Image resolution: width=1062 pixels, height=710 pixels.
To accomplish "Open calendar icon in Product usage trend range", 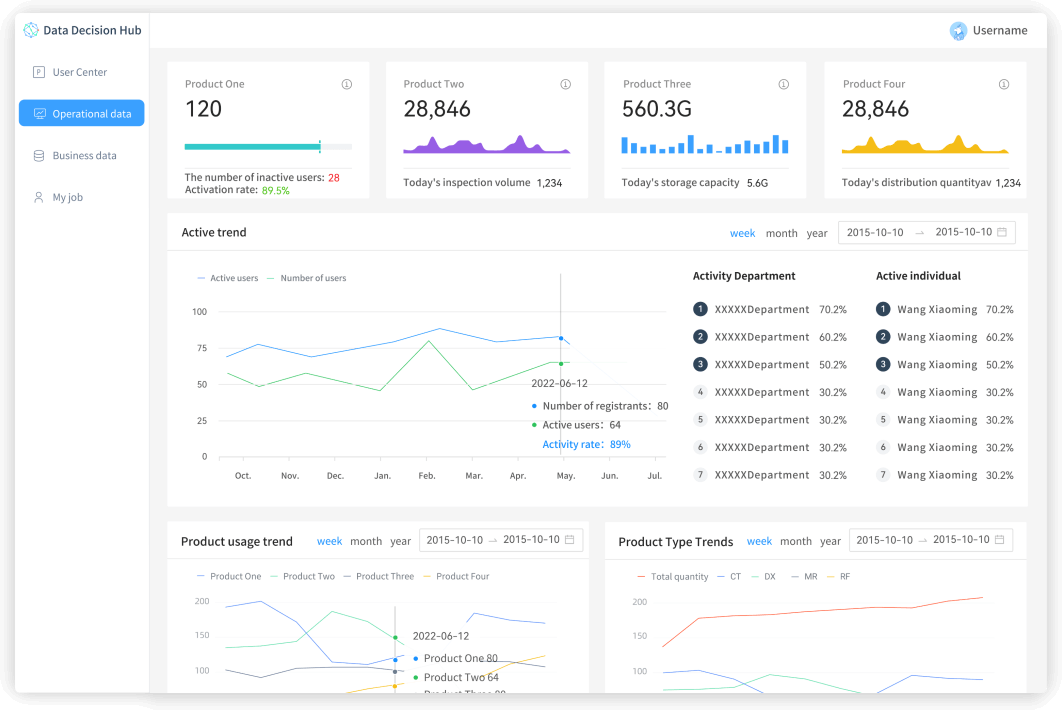I will click(x=570, y=540).
